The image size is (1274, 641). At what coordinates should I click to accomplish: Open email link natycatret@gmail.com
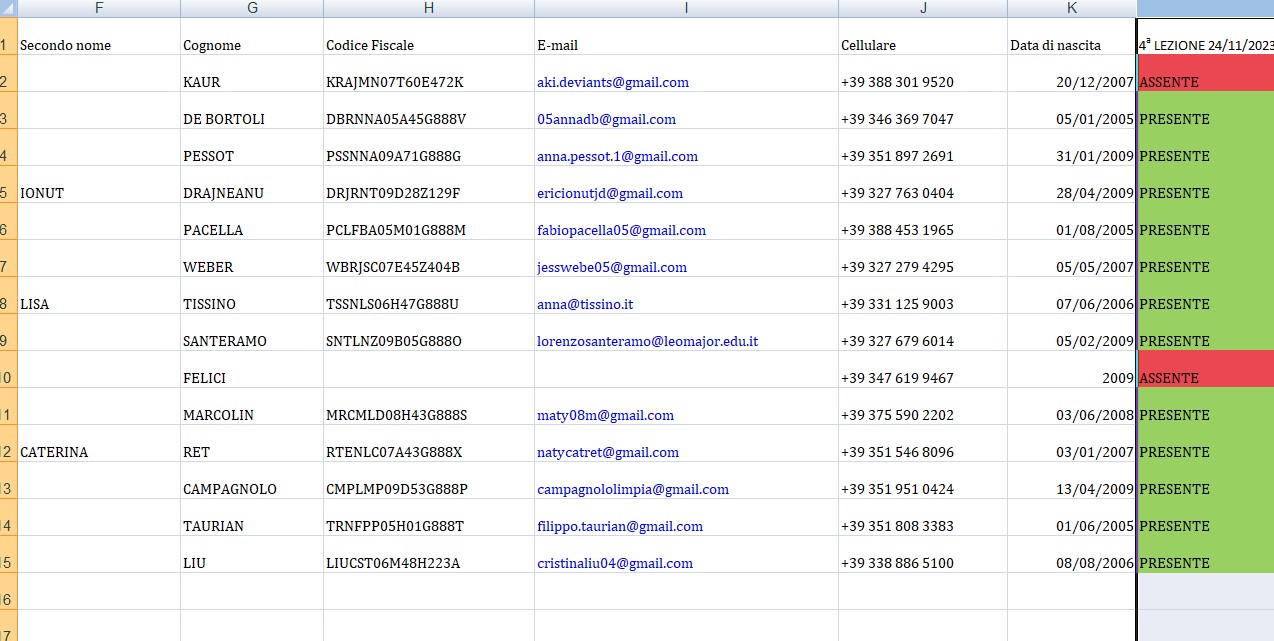coord(608,452)
